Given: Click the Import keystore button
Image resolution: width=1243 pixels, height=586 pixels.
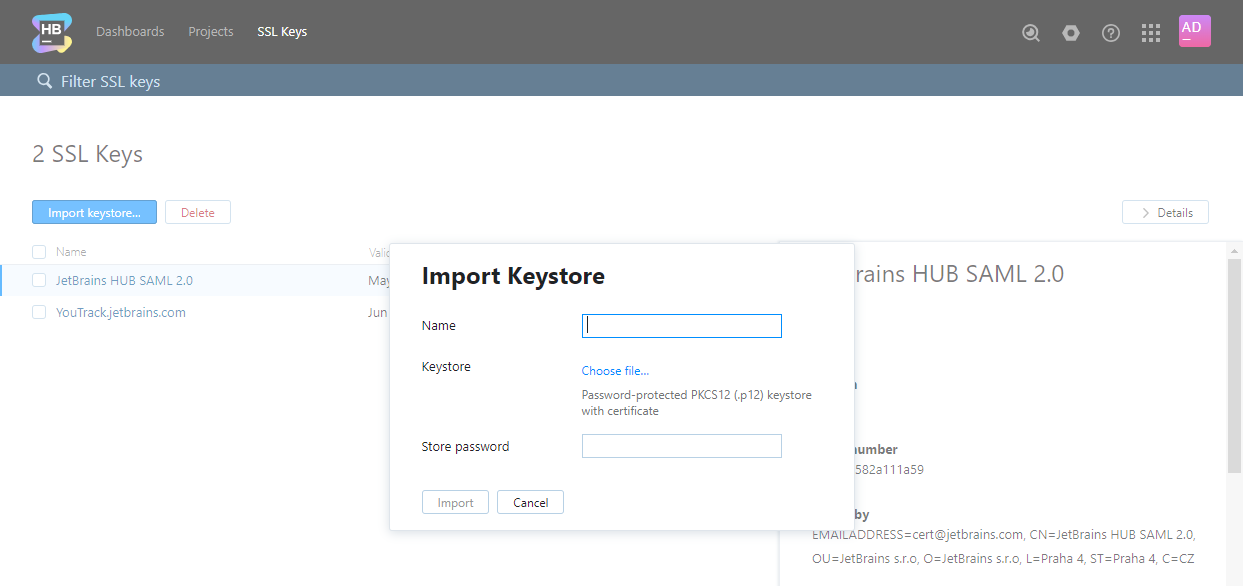Looking at the screenshot, I should coord(94,212).
